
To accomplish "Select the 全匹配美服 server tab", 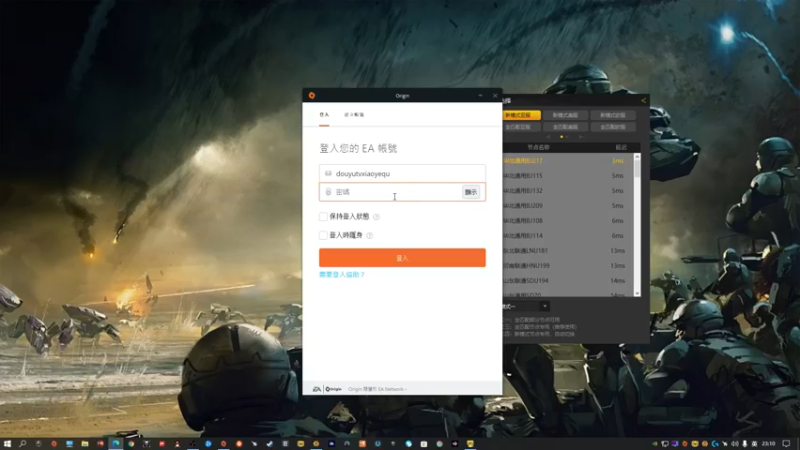I will click(x=565, y=127).
